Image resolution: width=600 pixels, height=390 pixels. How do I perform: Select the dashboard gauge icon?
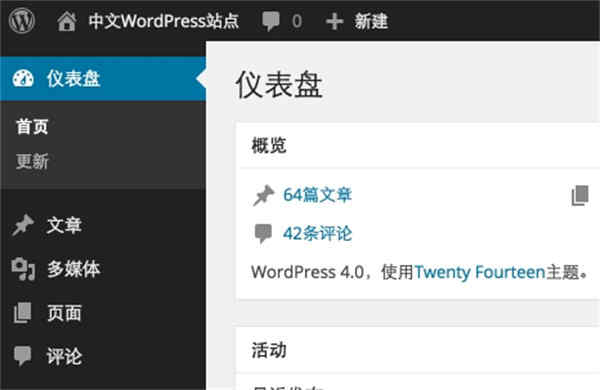pyautogui.click(x=23, y=78)
